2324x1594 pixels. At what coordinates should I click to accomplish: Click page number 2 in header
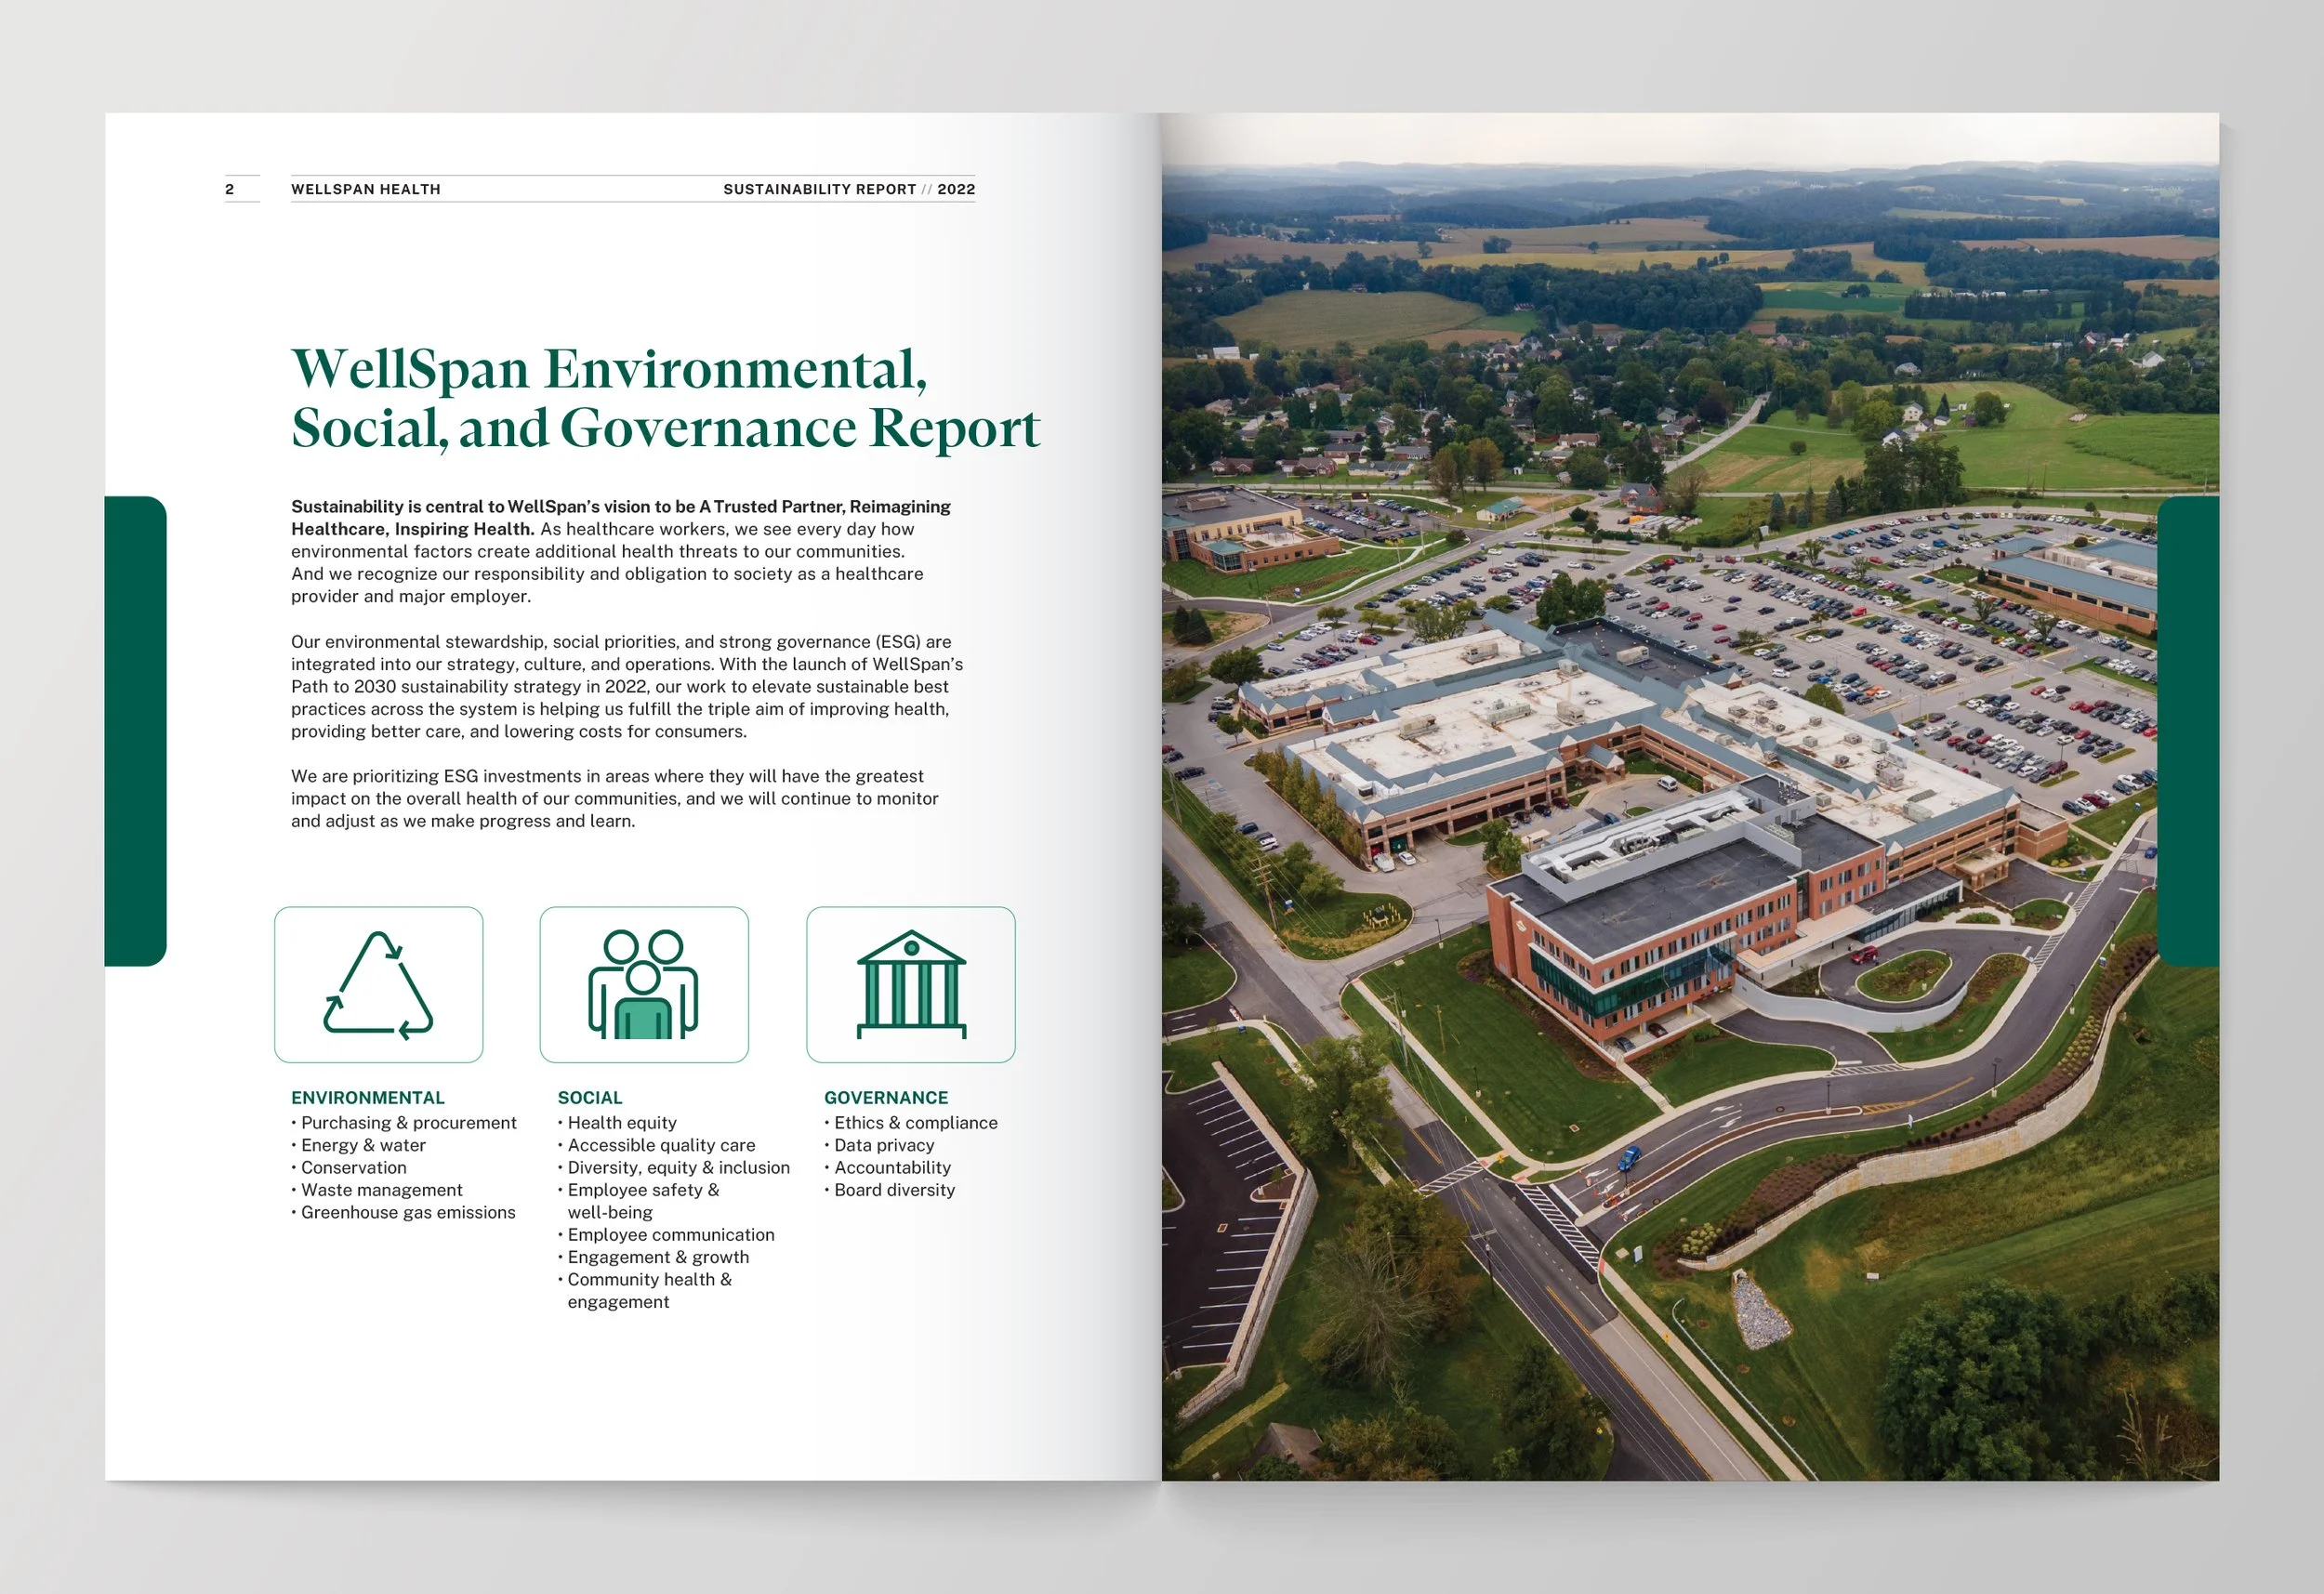tap(230, 189)
